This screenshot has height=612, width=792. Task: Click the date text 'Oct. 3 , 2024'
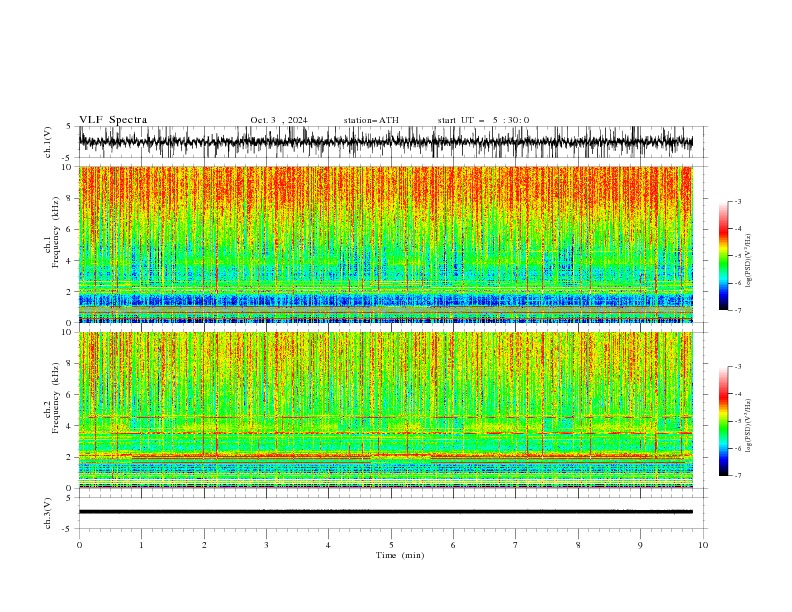279,120
